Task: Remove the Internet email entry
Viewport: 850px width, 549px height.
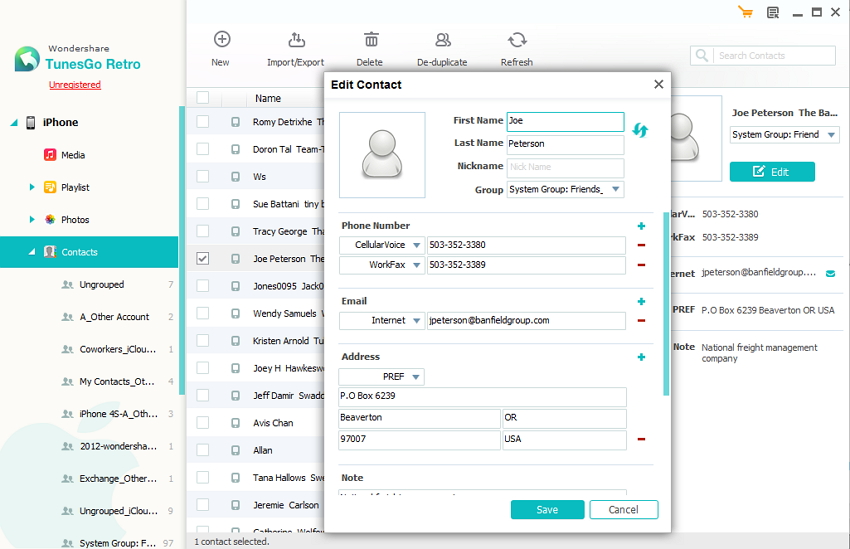Action: [x=641, y=321]
